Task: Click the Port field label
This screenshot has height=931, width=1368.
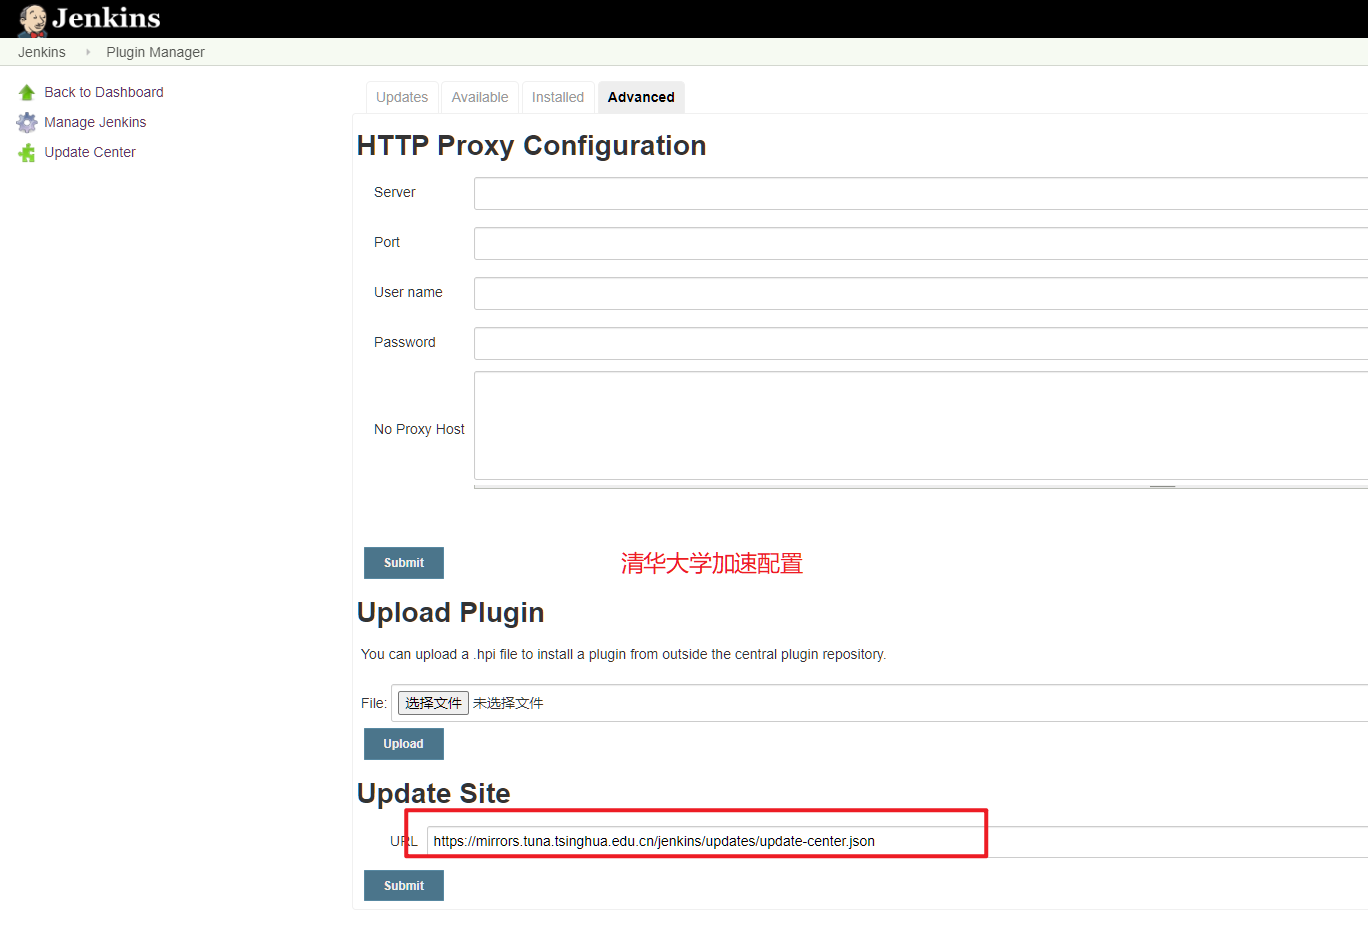Action: [x=387, y=242]
